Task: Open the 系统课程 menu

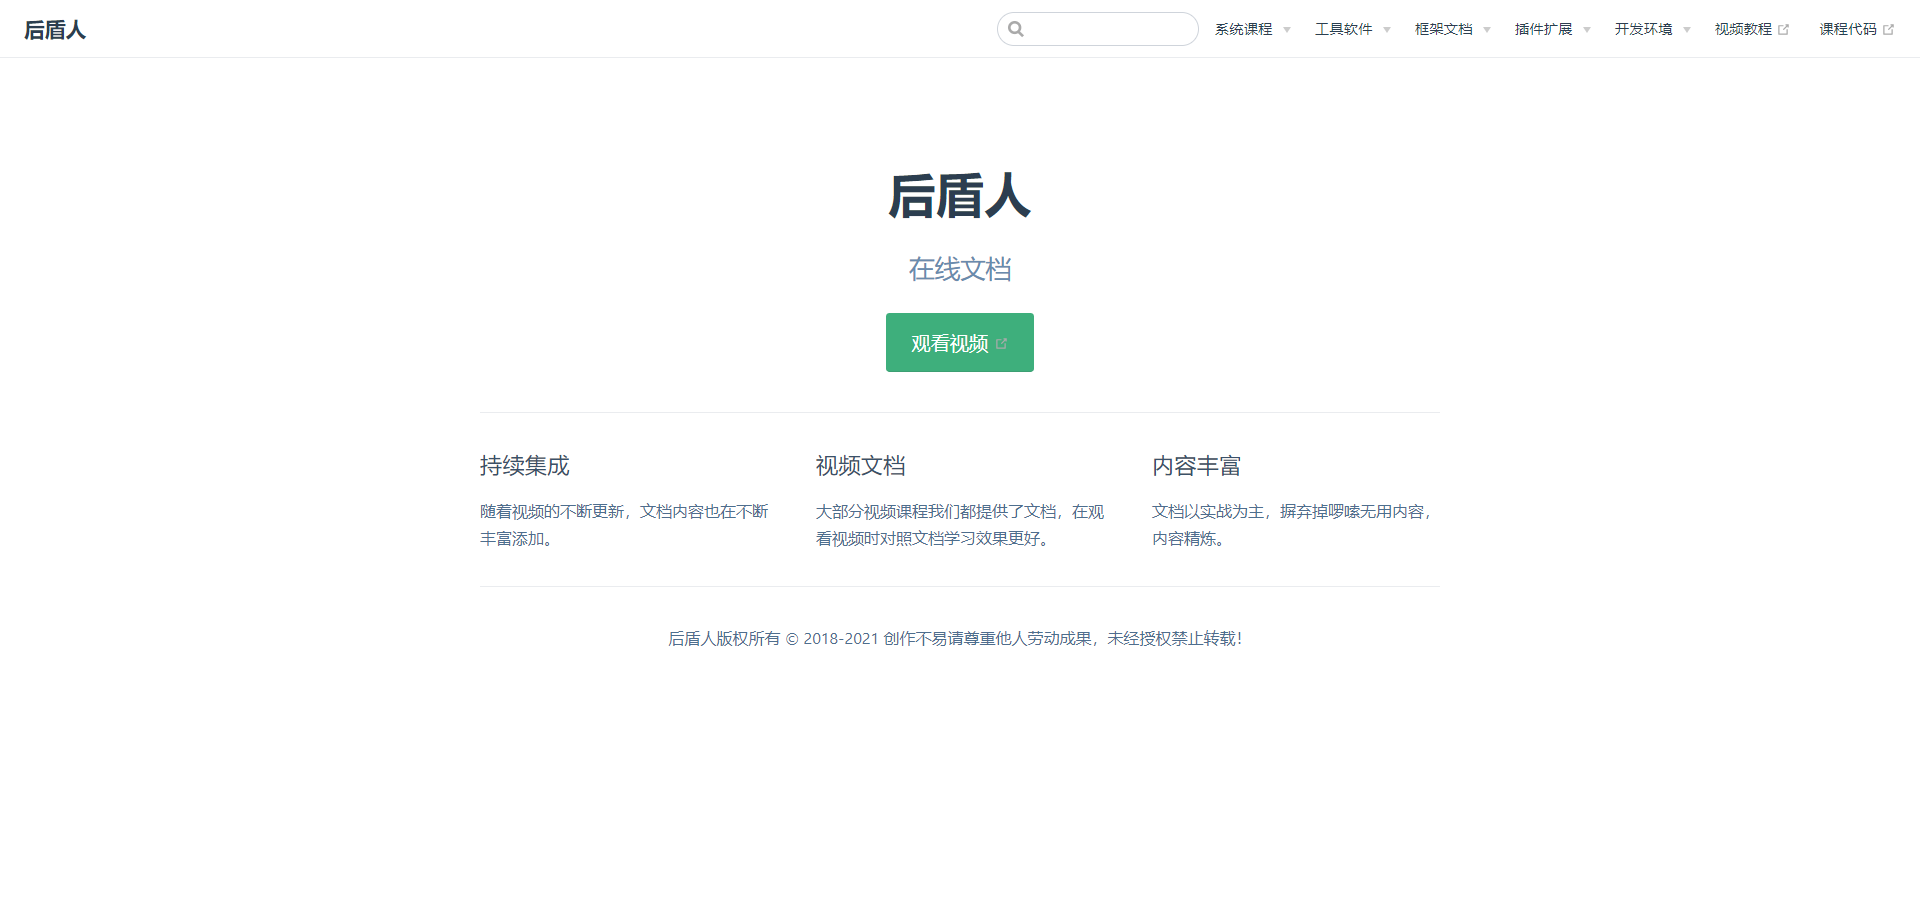Action: click(1244, 29)
